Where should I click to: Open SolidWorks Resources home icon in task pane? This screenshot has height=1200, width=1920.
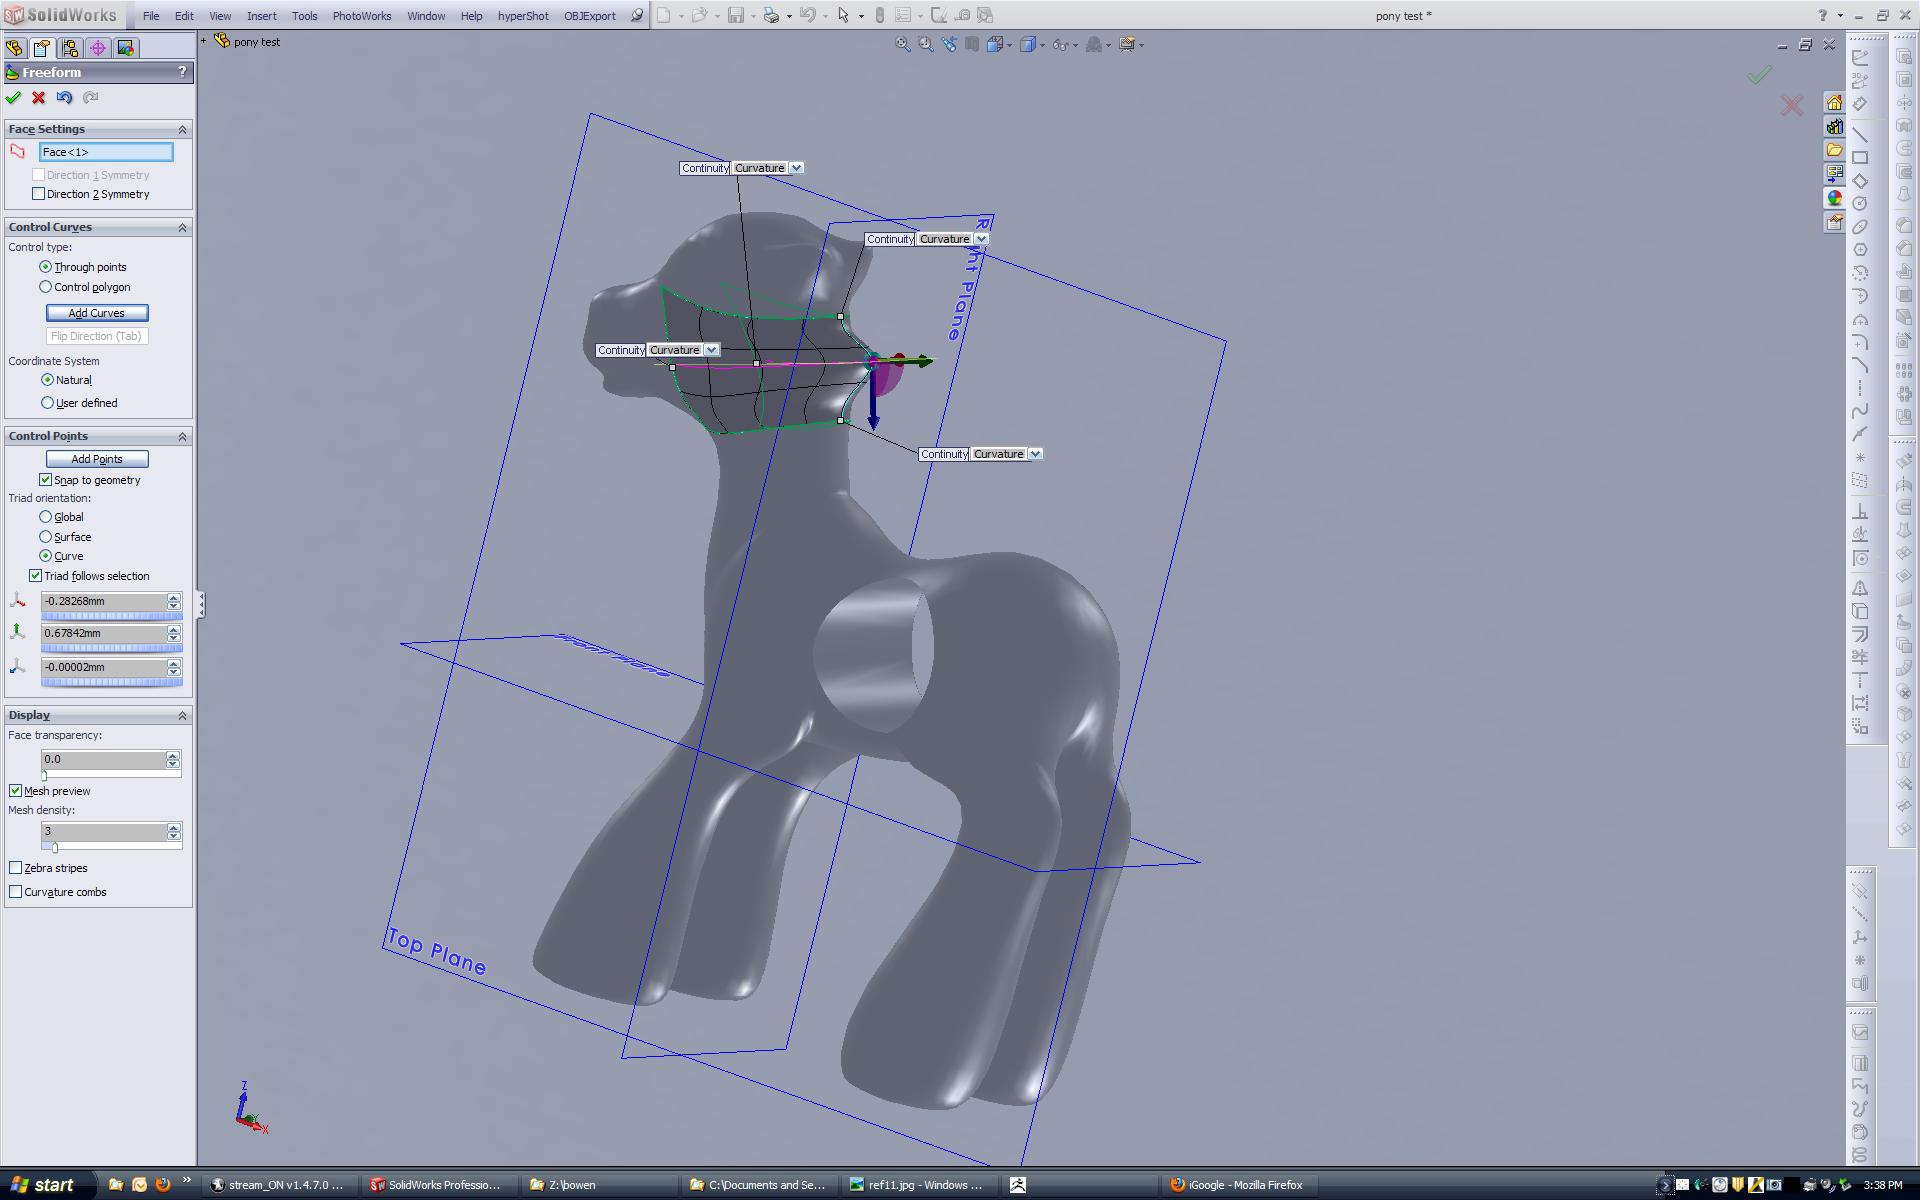(1834, 103)
